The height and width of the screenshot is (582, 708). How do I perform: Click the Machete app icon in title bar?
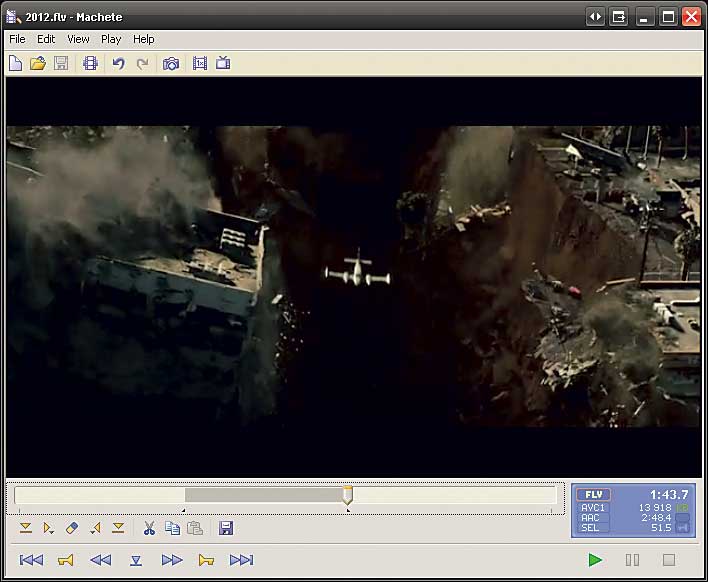(14, 17)
